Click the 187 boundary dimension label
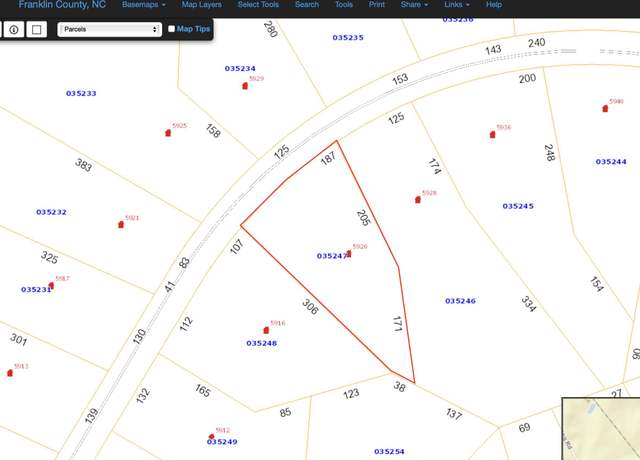The height and width of the screenshot is (460, 640). [328, 158]
